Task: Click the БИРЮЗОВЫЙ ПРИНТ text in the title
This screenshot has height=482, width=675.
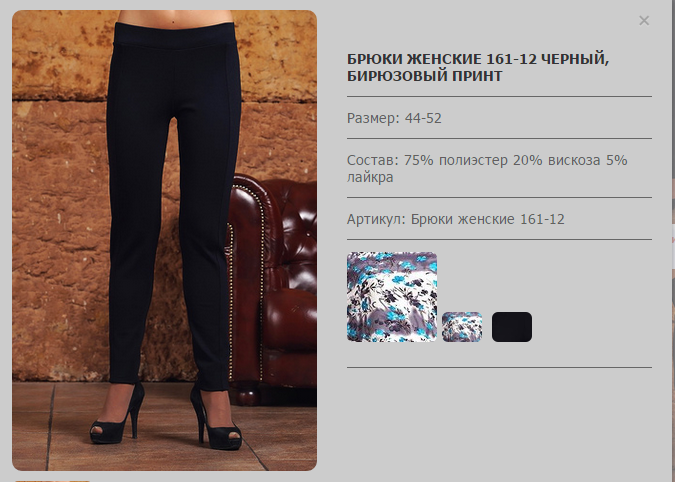Action: coord(424,76)
